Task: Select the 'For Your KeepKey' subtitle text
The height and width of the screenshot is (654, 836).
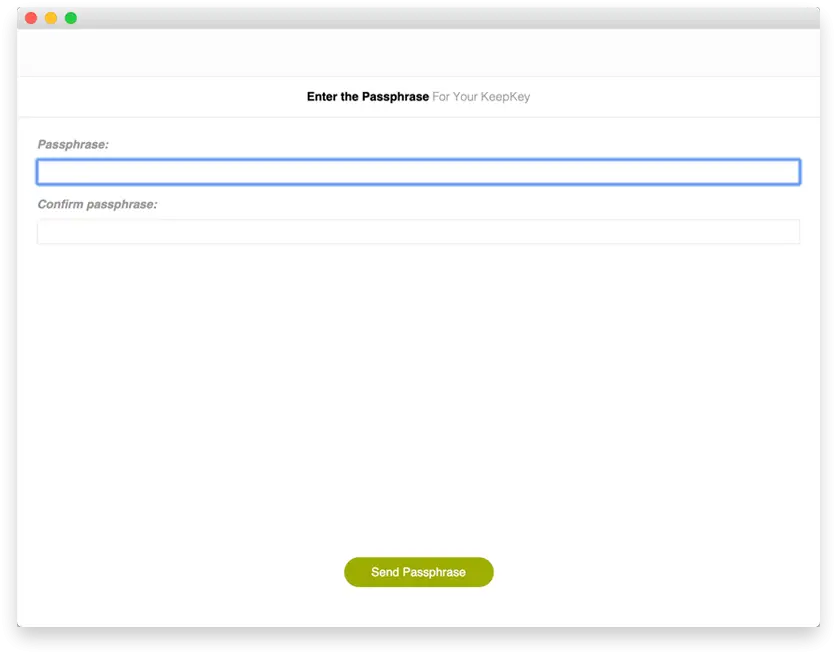Action: point(481,97)
